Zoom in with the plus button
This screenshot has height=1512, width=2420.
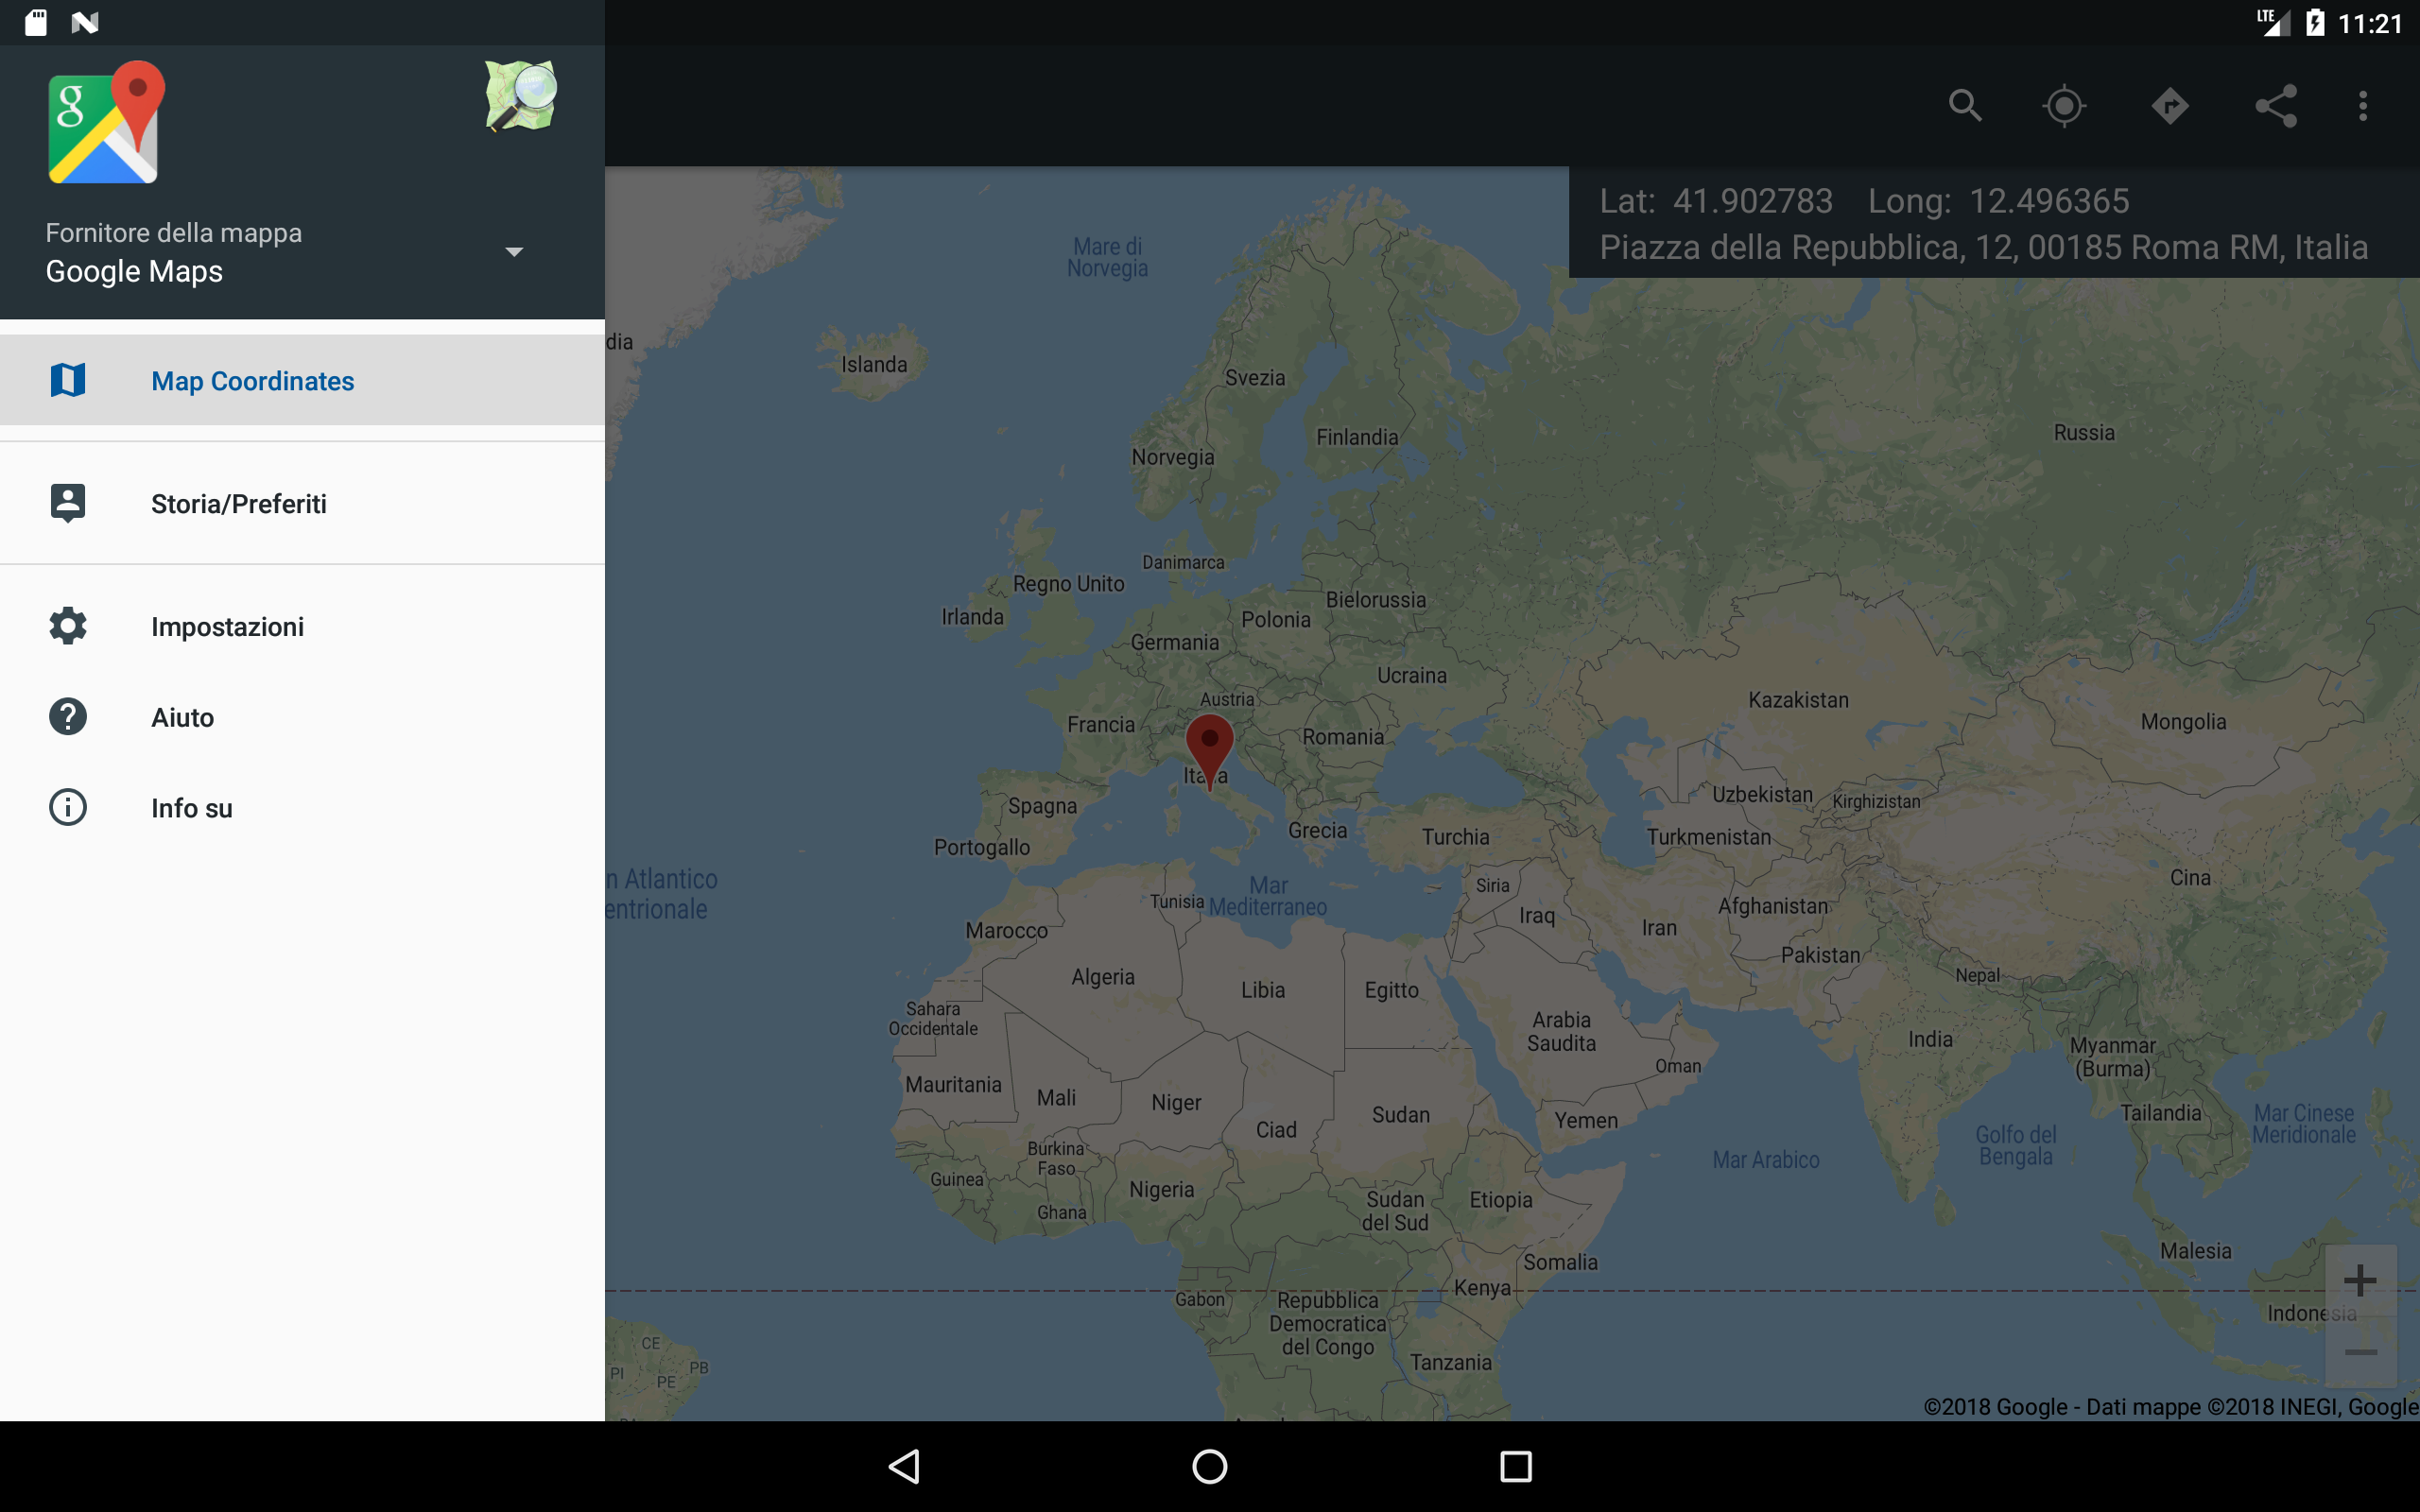click(x=2360, y=1280)
